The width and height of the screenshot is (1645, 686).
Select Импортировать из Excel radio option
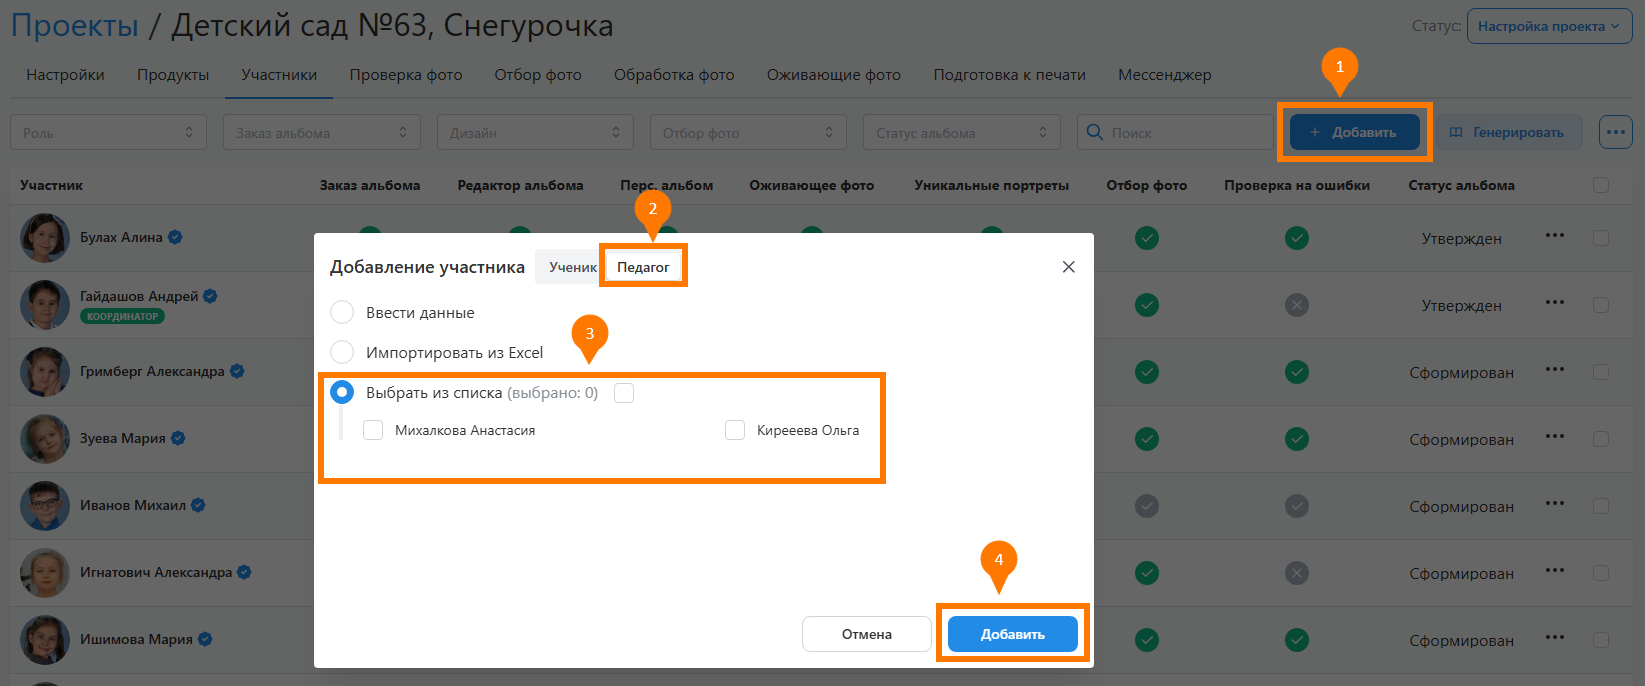(x=342, y=352)
